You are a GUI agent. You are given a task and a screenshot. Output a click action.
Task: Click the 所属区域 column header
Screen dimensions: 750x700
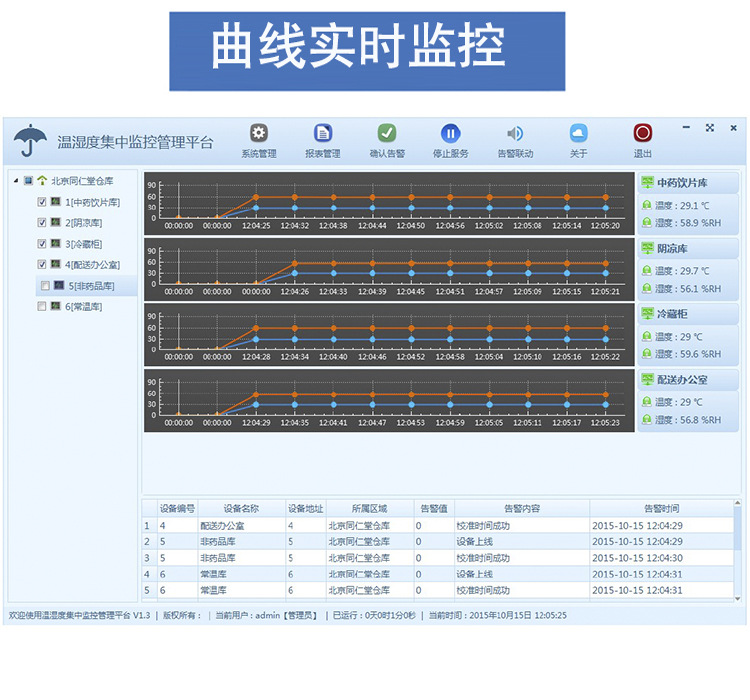(x=370, y=509)
